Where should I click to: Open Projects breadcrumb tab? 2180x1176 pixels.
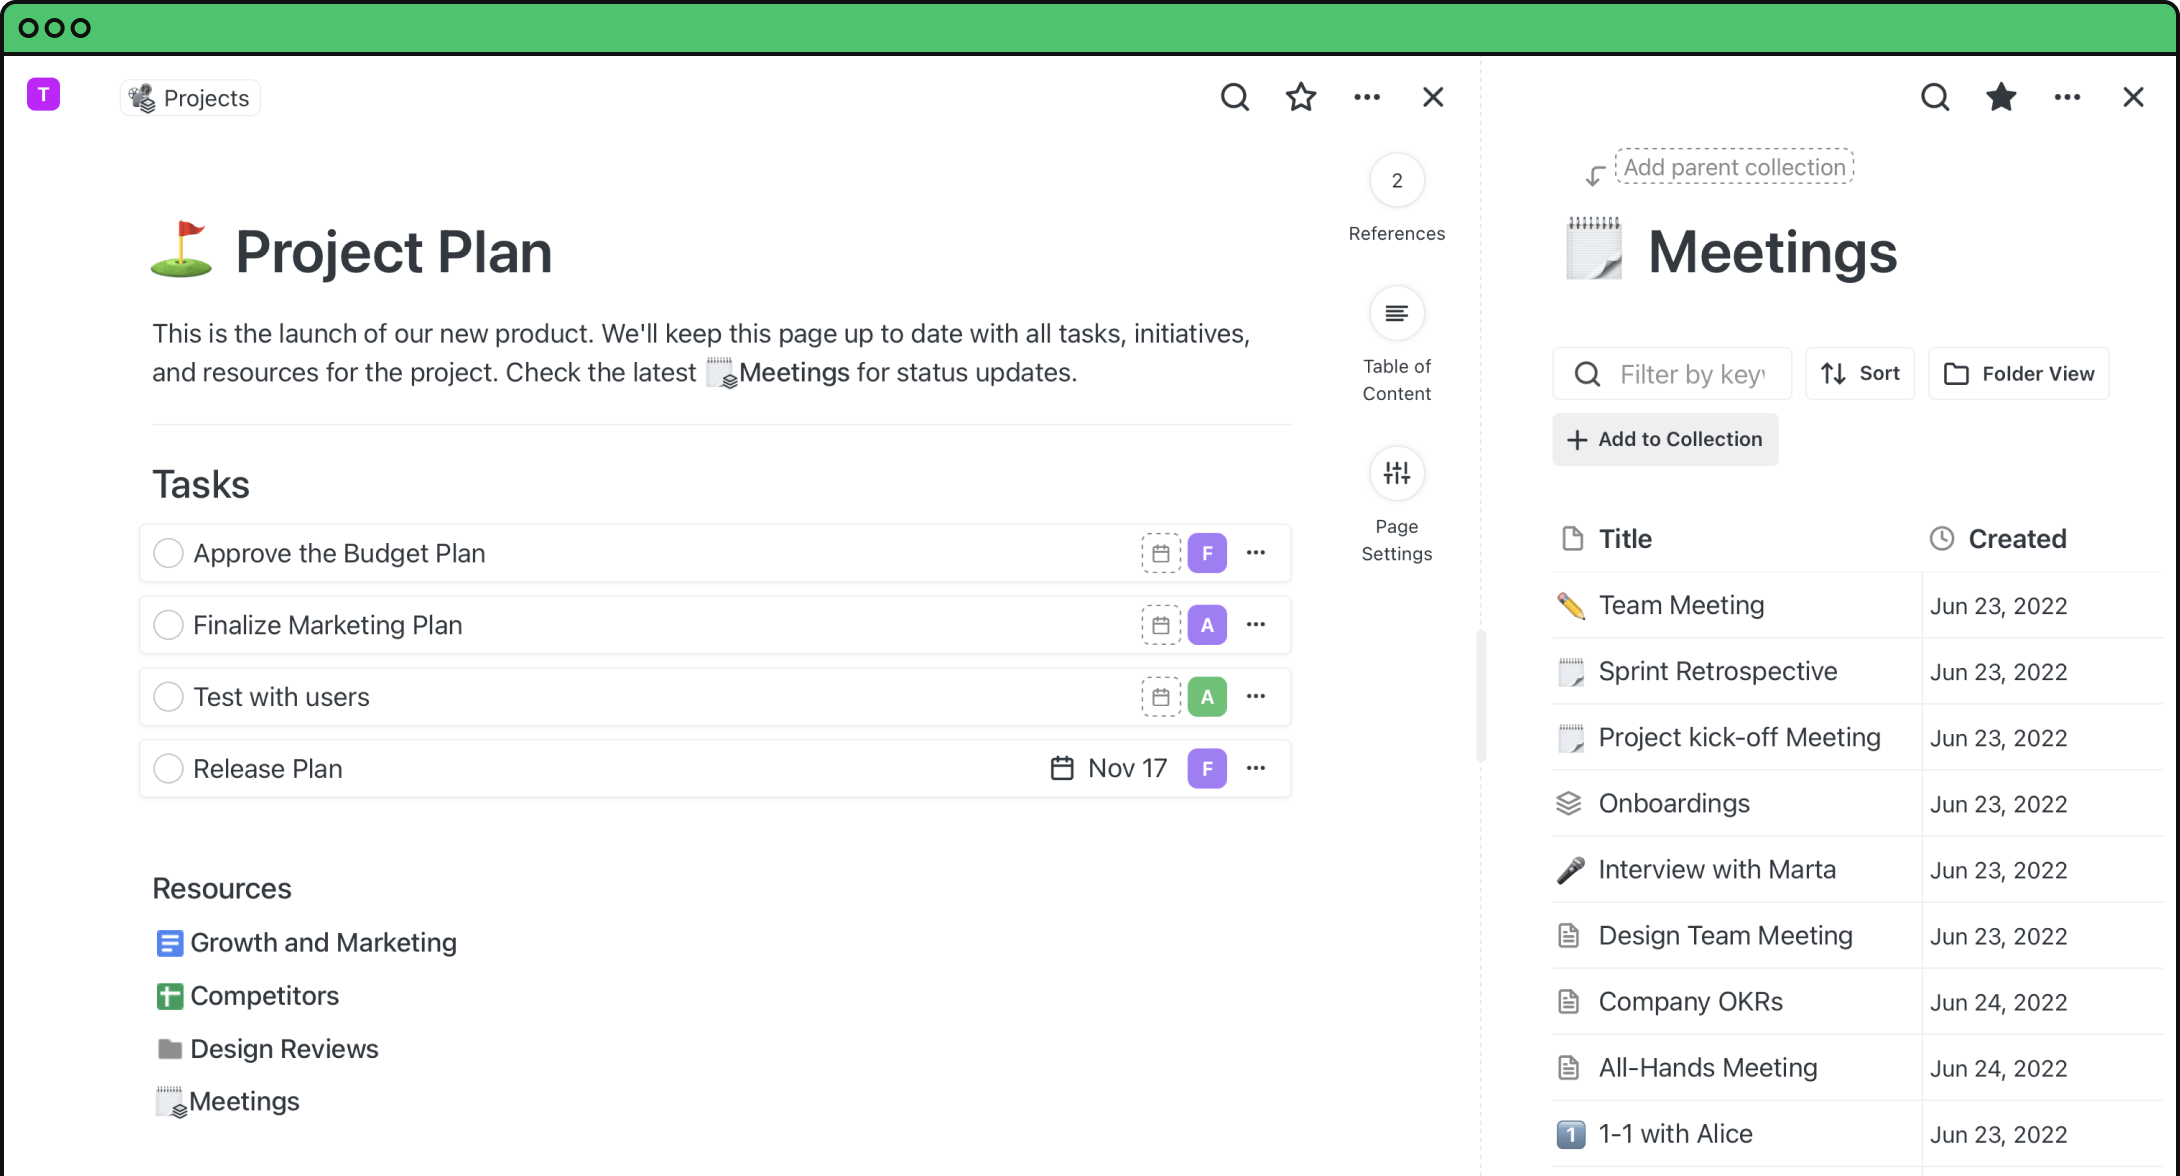click(190, 98)
